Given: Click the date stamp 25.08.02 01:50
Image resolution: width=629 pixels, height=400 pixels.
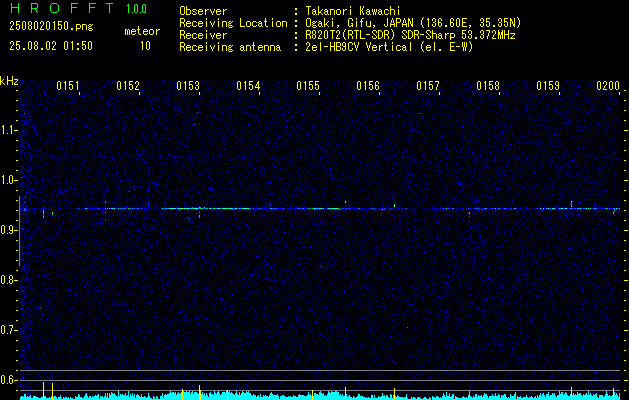Looking at the screenshot, I should (51, 46).
